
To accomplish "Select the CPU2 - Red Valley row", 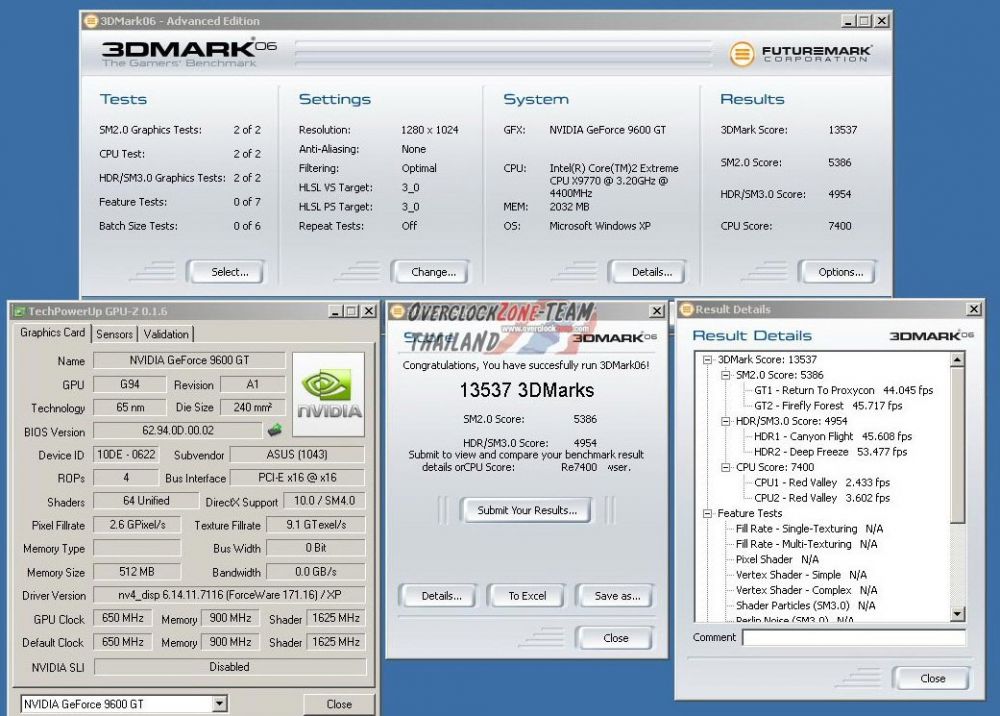I will [821, 498].
